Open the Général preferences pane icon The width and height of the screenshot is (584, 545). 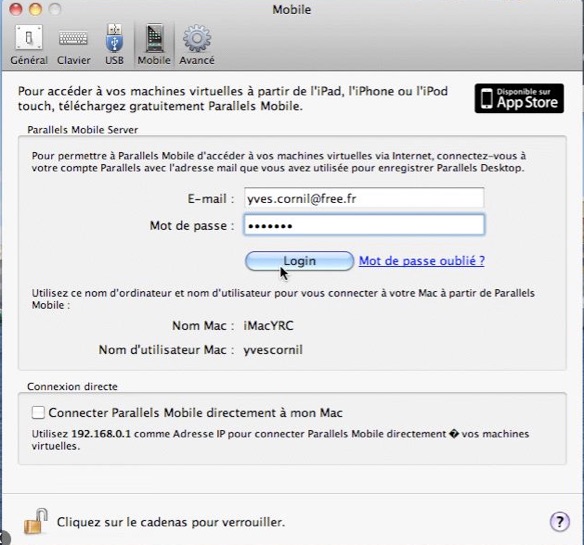click(x=29, y=38)
